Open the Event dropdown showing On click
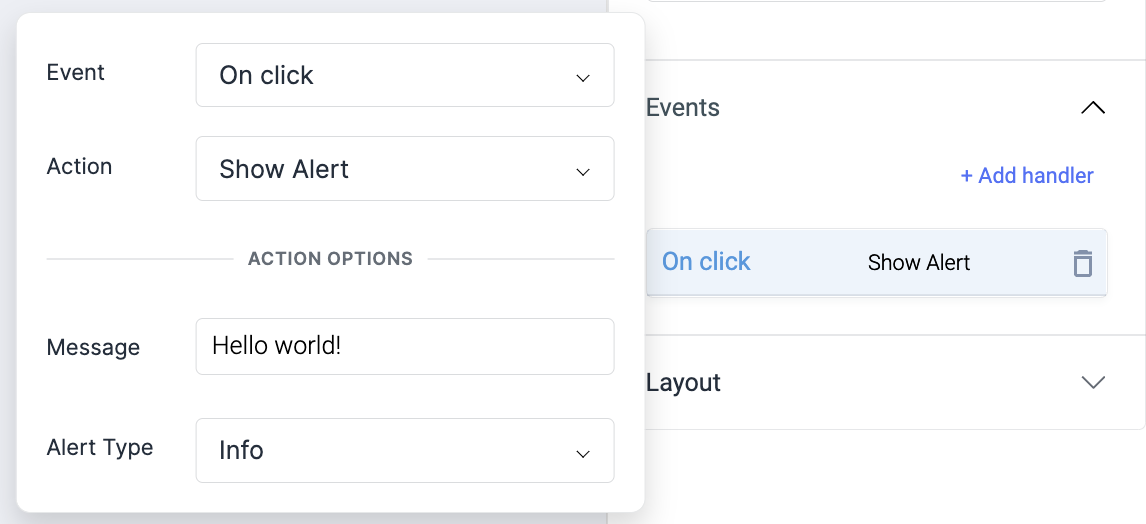Viewport: 1146px width, 524px height. 404,75
